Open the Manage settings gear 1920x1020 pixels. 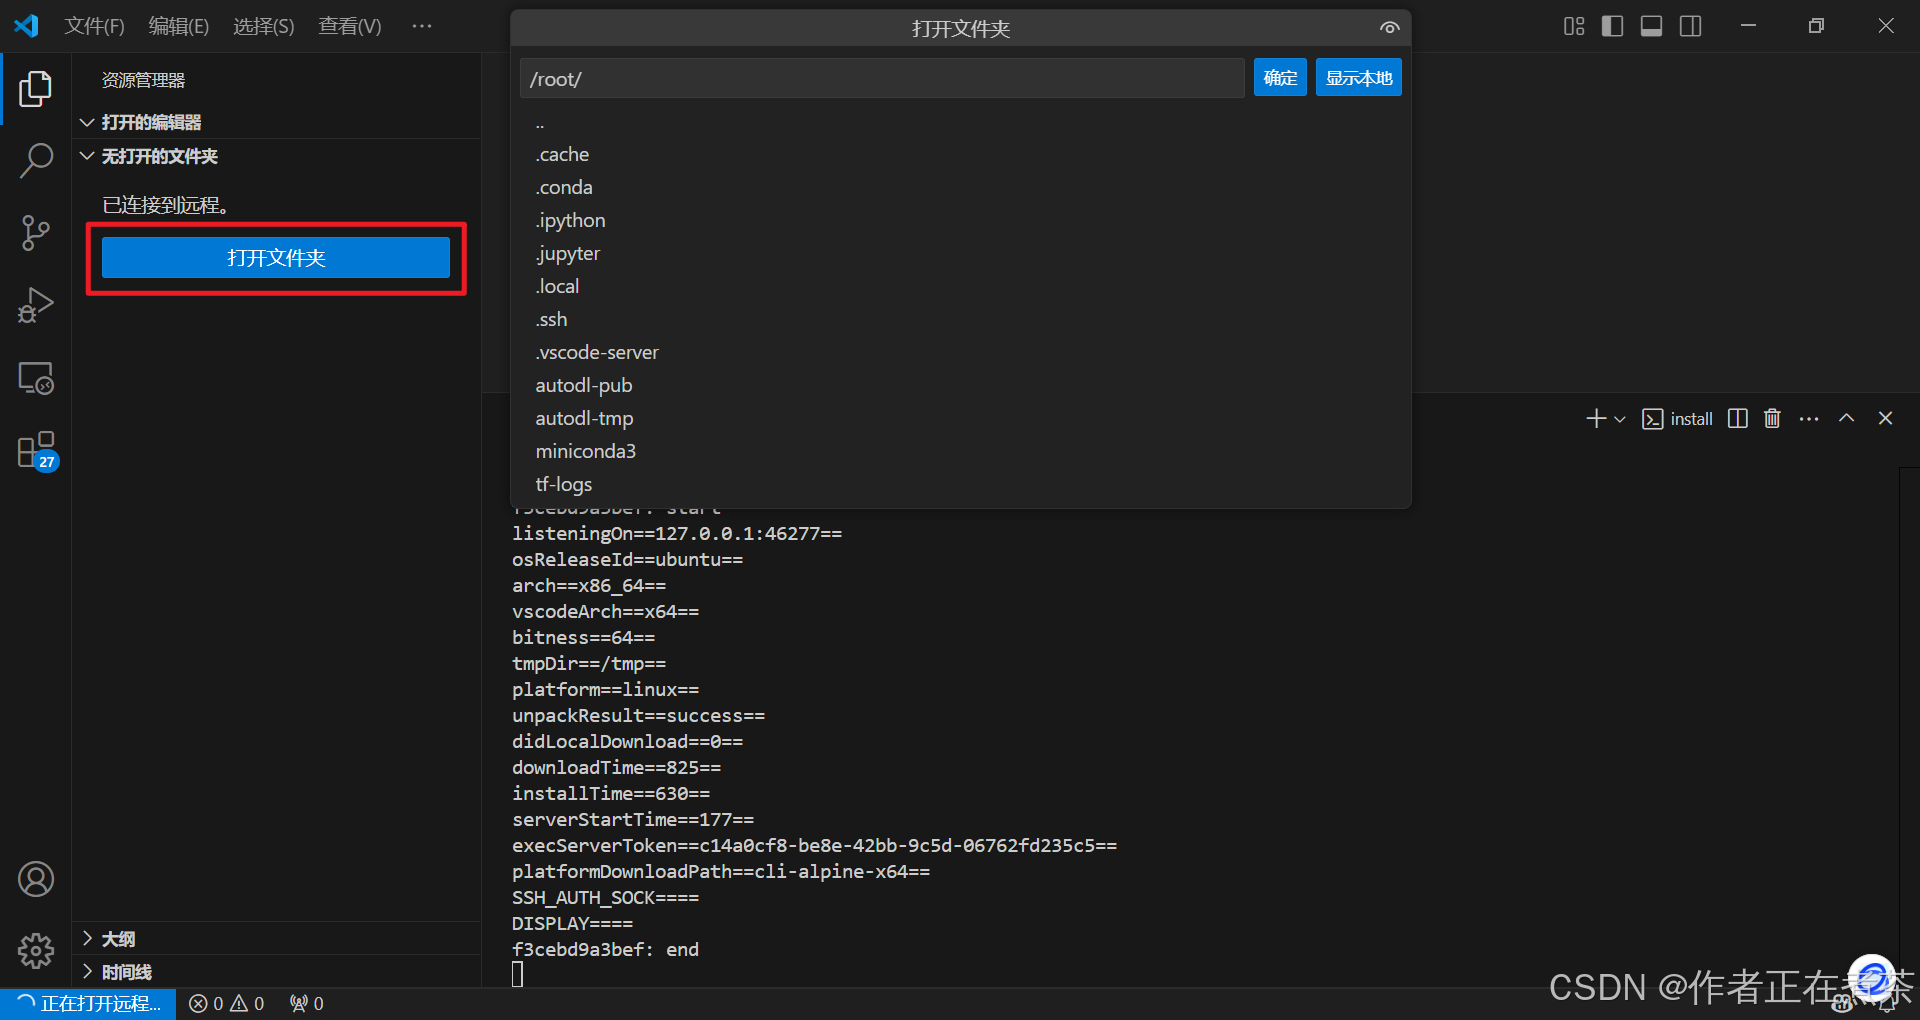(x=36, y=951)
